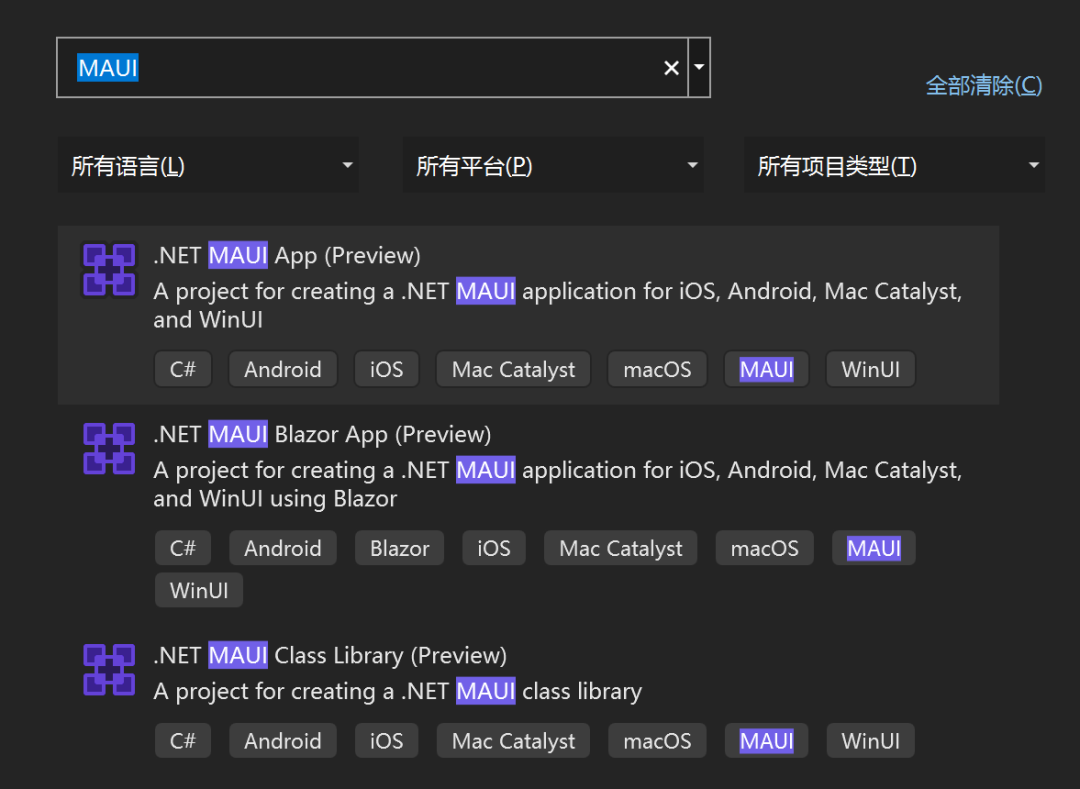Click the .NET MAUI App template icon
The width and height of the screenshot is (1080, 789).
tap(109, 269)
